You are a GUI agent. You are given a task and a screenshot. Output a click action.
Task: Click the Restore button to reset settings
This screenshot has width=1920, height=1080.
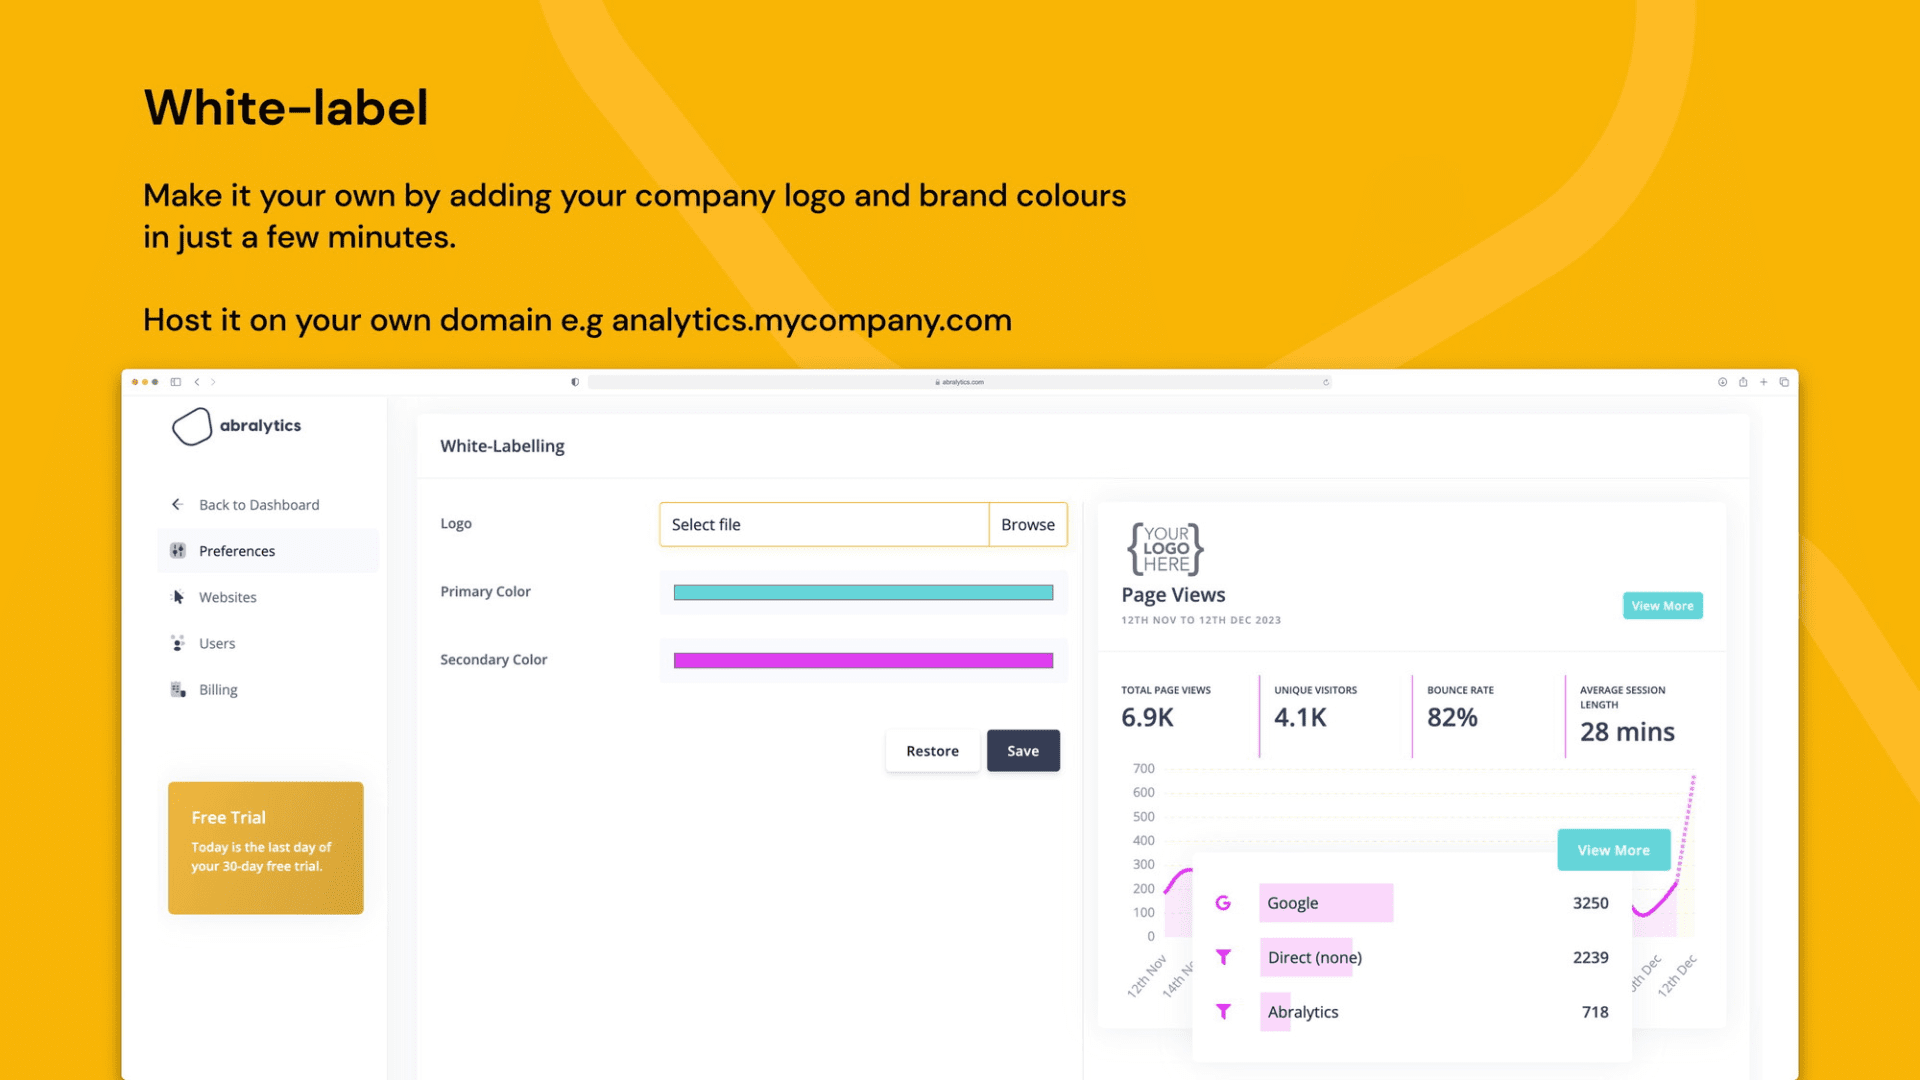(x=931, y=750)
